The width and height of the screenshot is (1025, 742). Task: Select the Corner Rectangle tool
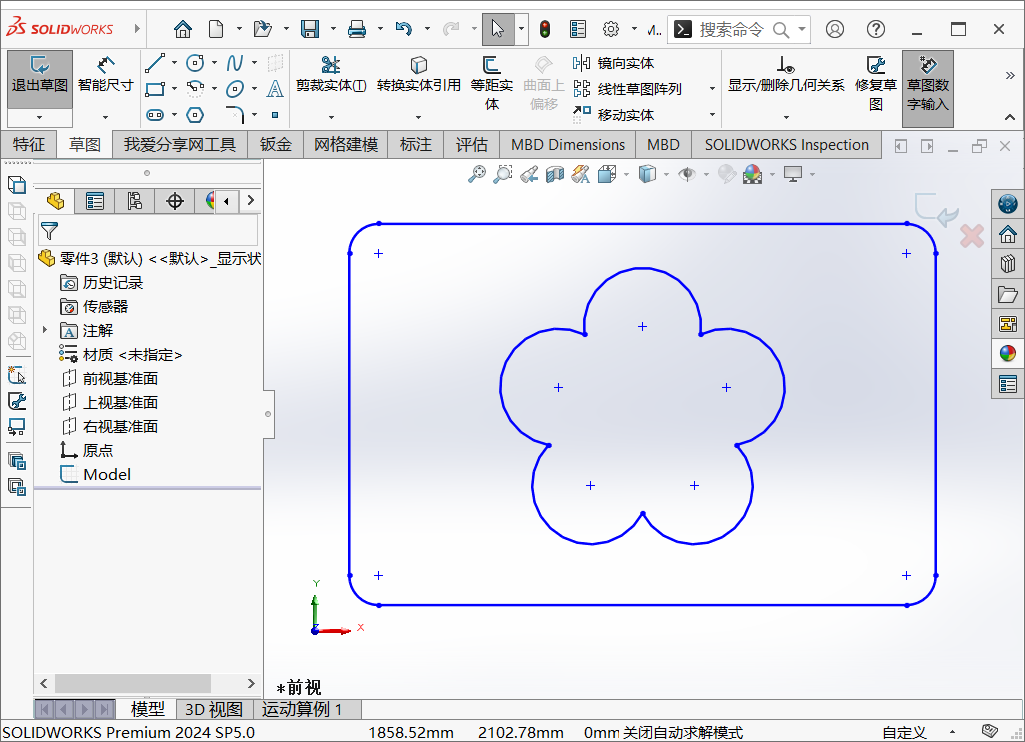tap(155, 90)
